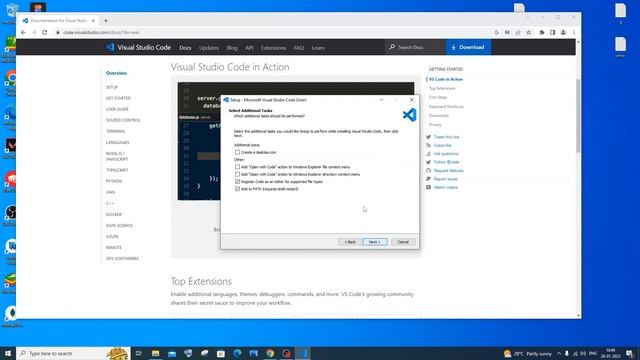Viewport: 640px width, 360px height.
Task: Click Cancel in the Setup dialog
Action: point(403,242)
